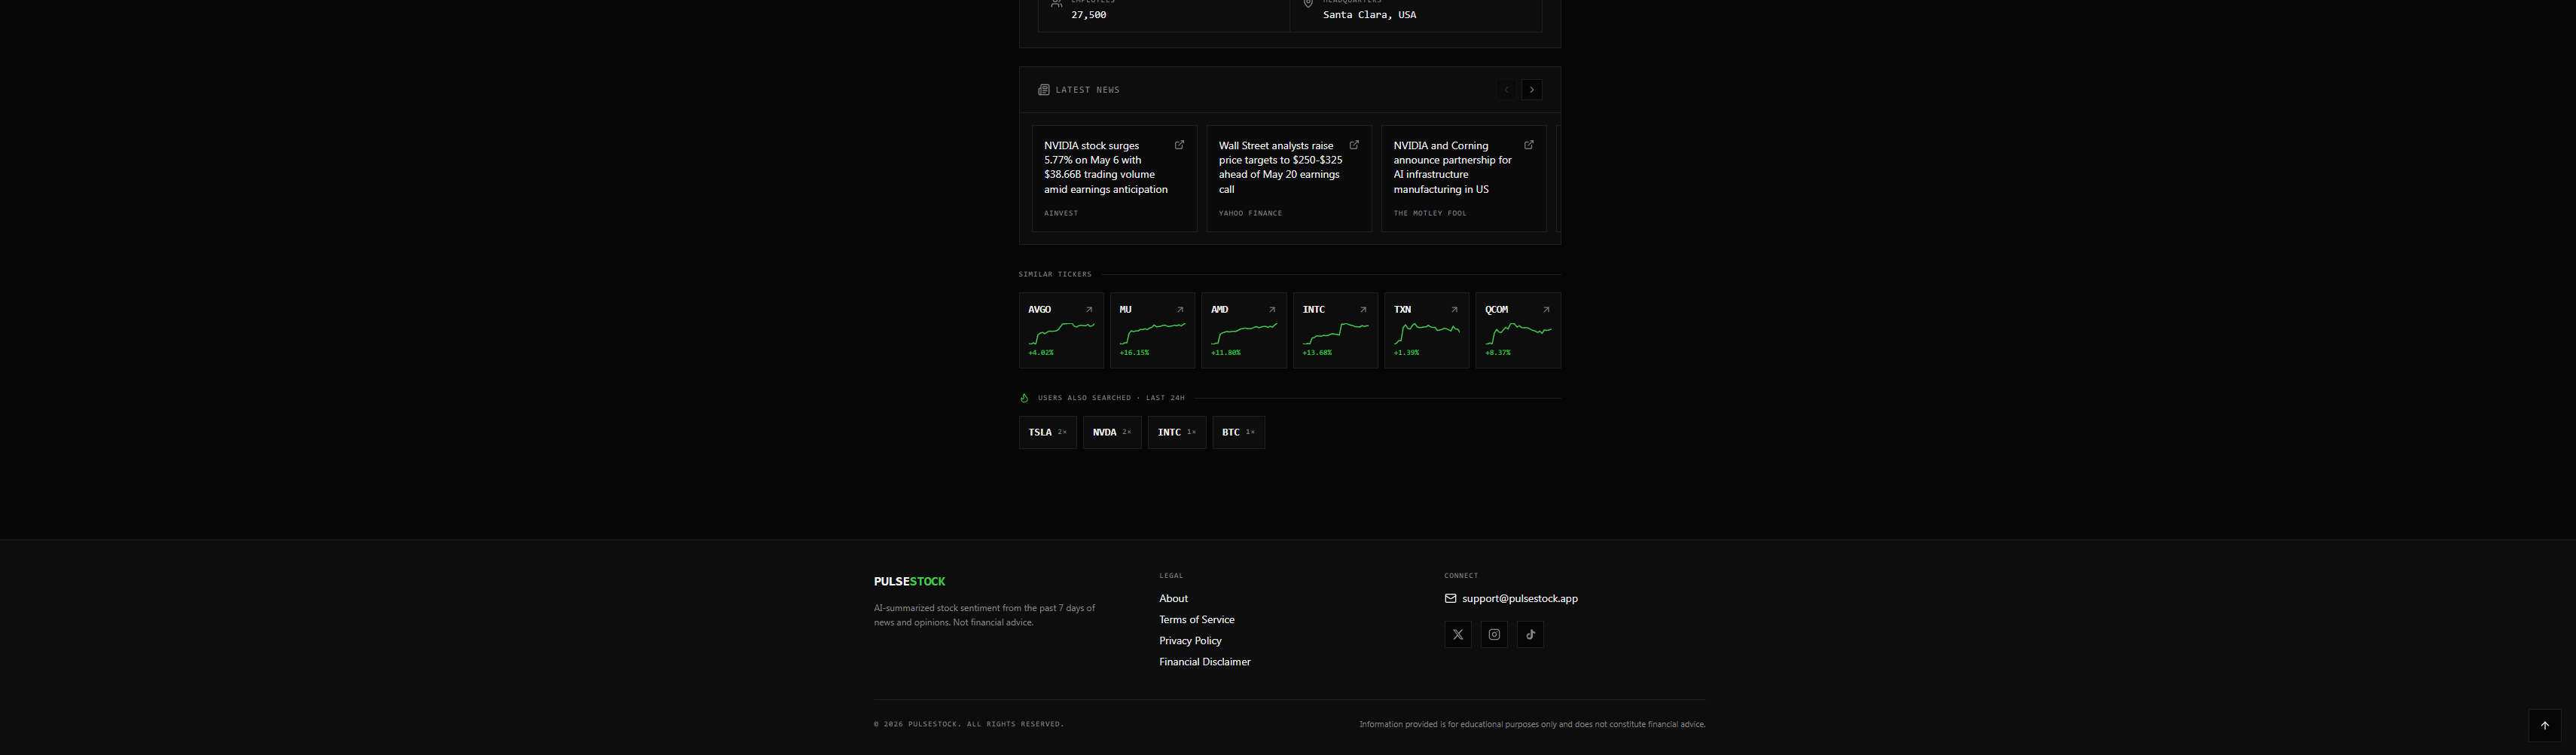Select the INTC chip under Users Also Searched
This screenshot has height=755, width=2576.
[x=1177, y=432]
